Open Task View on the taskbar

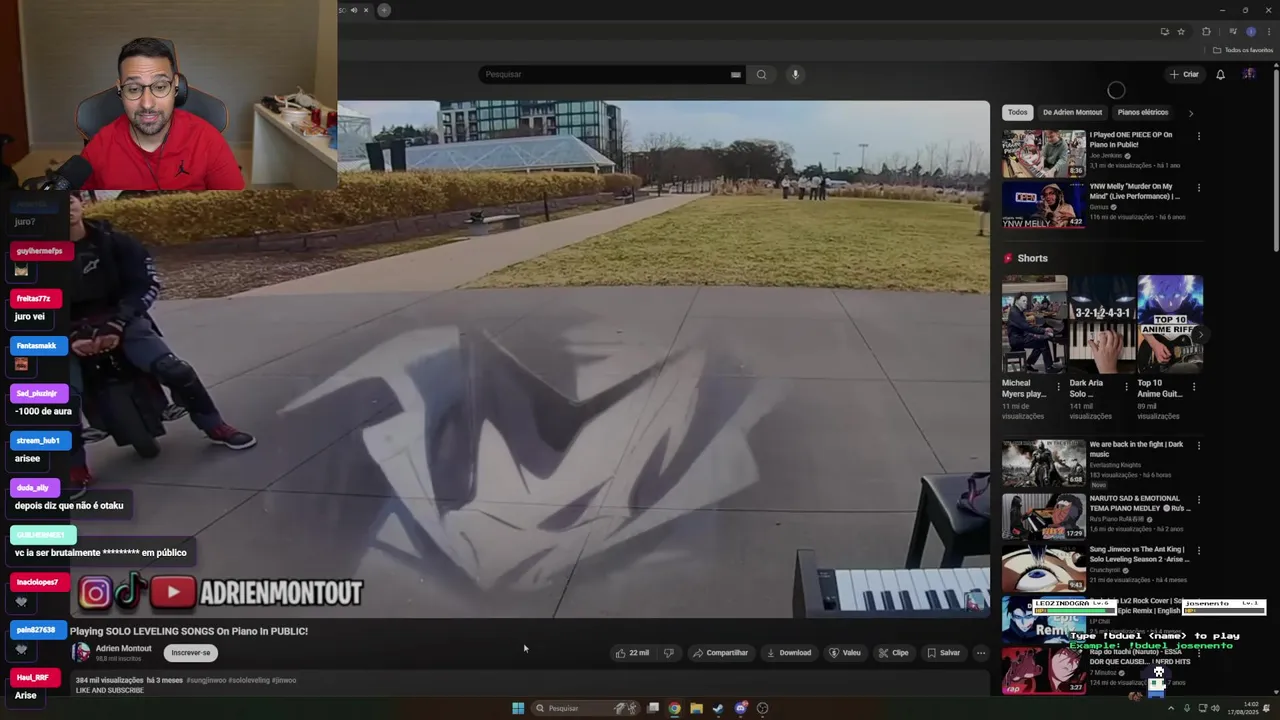pos(653,708)
